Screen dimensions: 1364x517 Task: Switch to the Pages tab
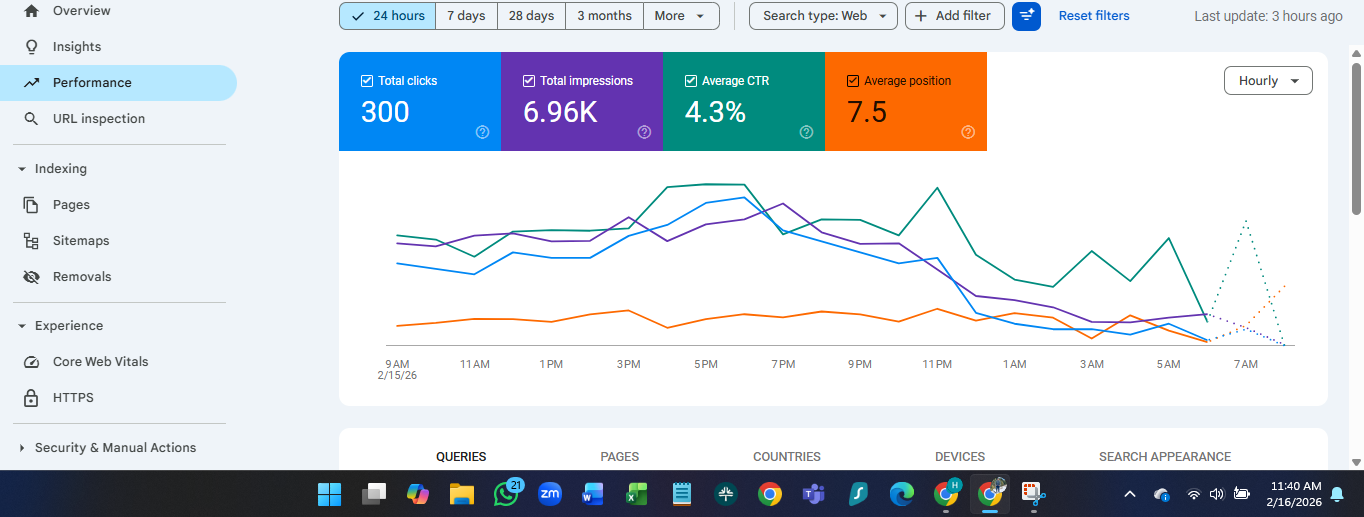tap(619, 457)
